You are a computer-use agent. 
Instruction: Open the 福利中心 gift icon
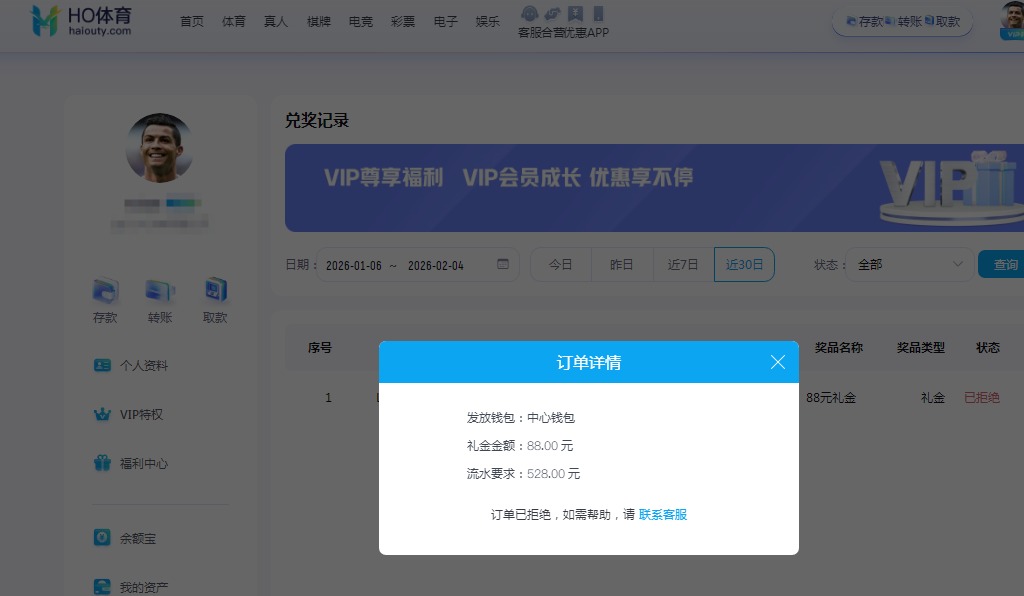pos(102,463)
